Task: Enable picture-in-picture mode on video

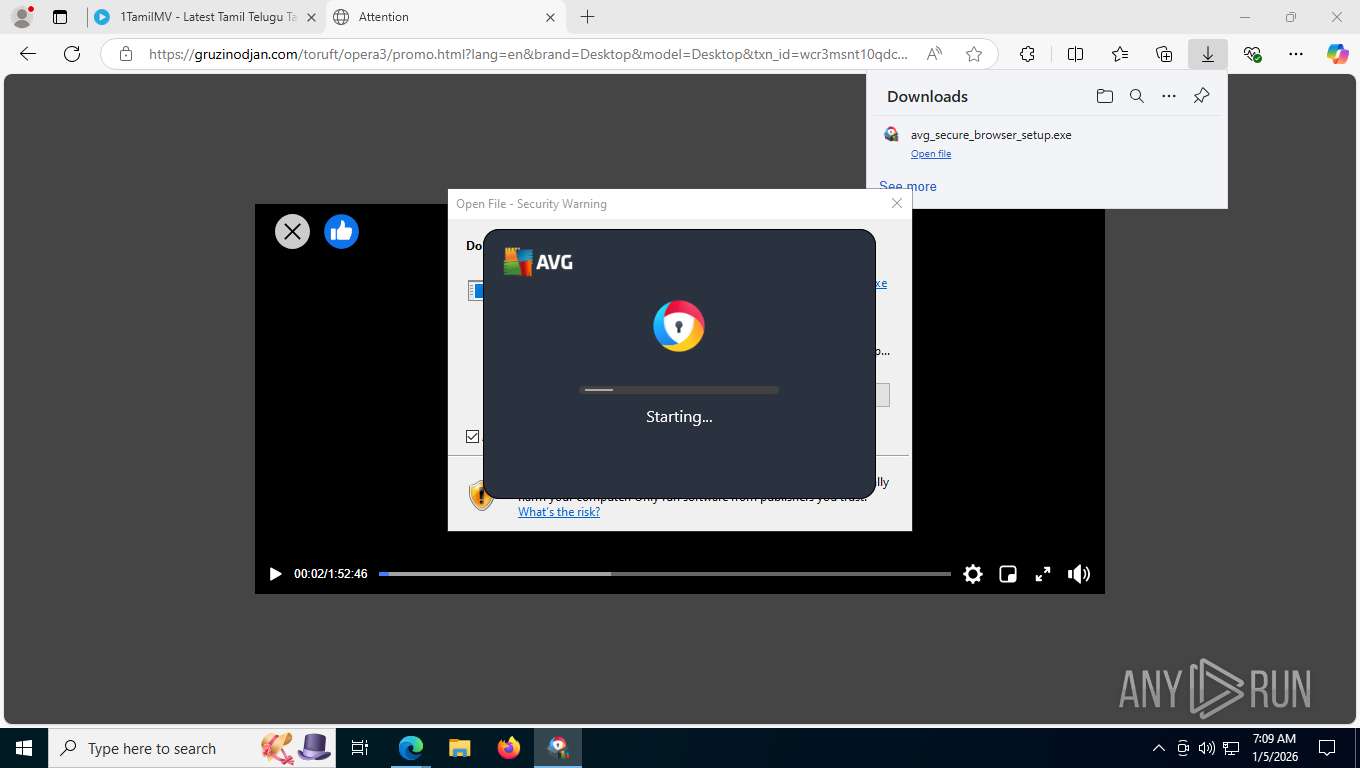Action: pyautogui.click(x=1008, y=574)
